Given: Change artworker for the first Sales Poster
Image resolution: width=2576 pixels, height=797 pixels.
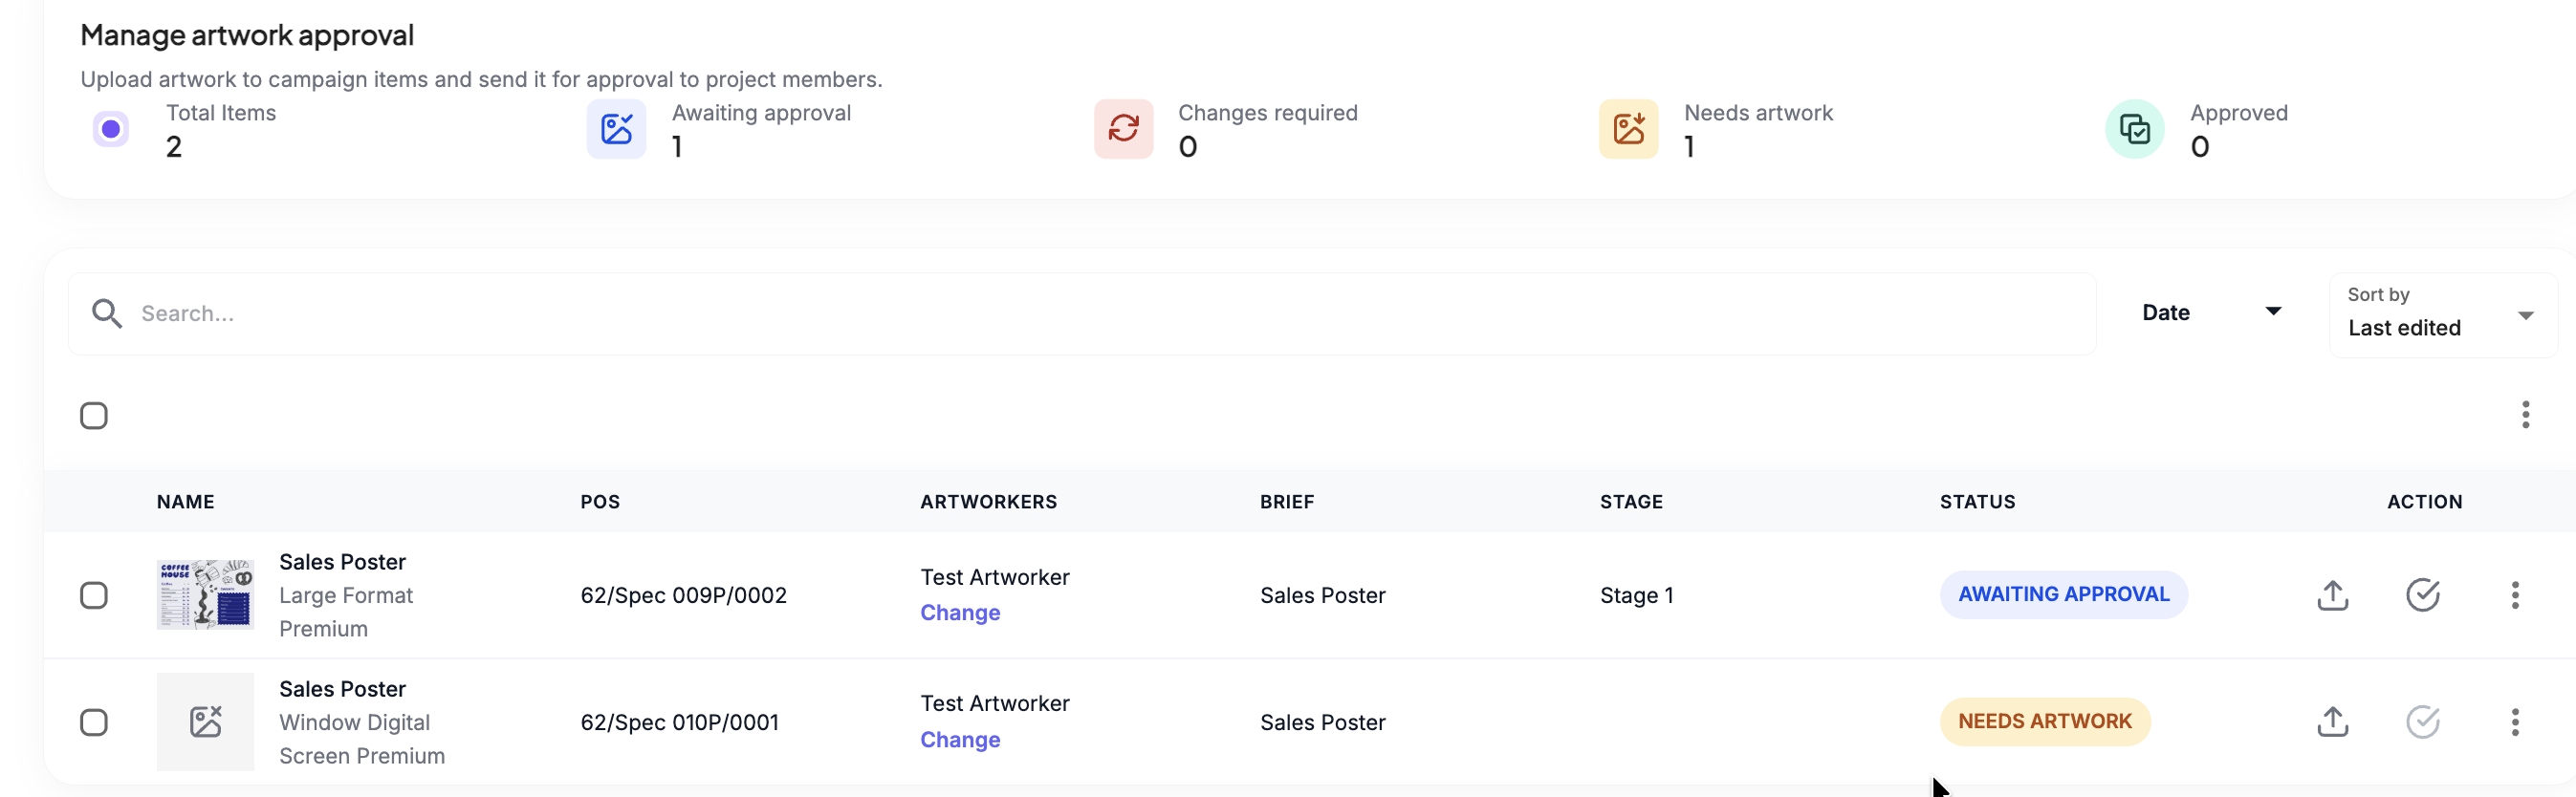Looking at the screenshot, I should coord(960,613).
